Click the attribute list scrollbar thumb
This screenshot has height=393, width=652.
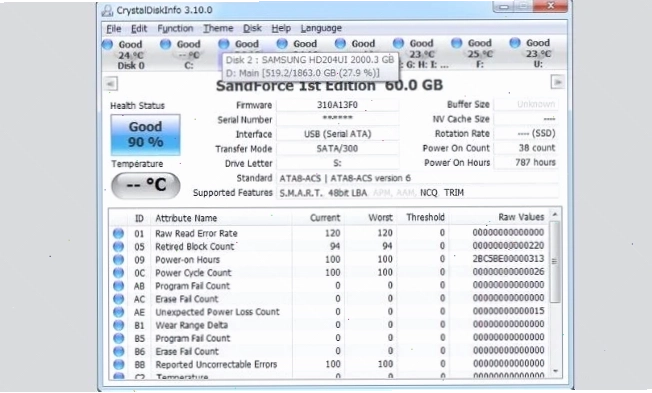(554, 262)
